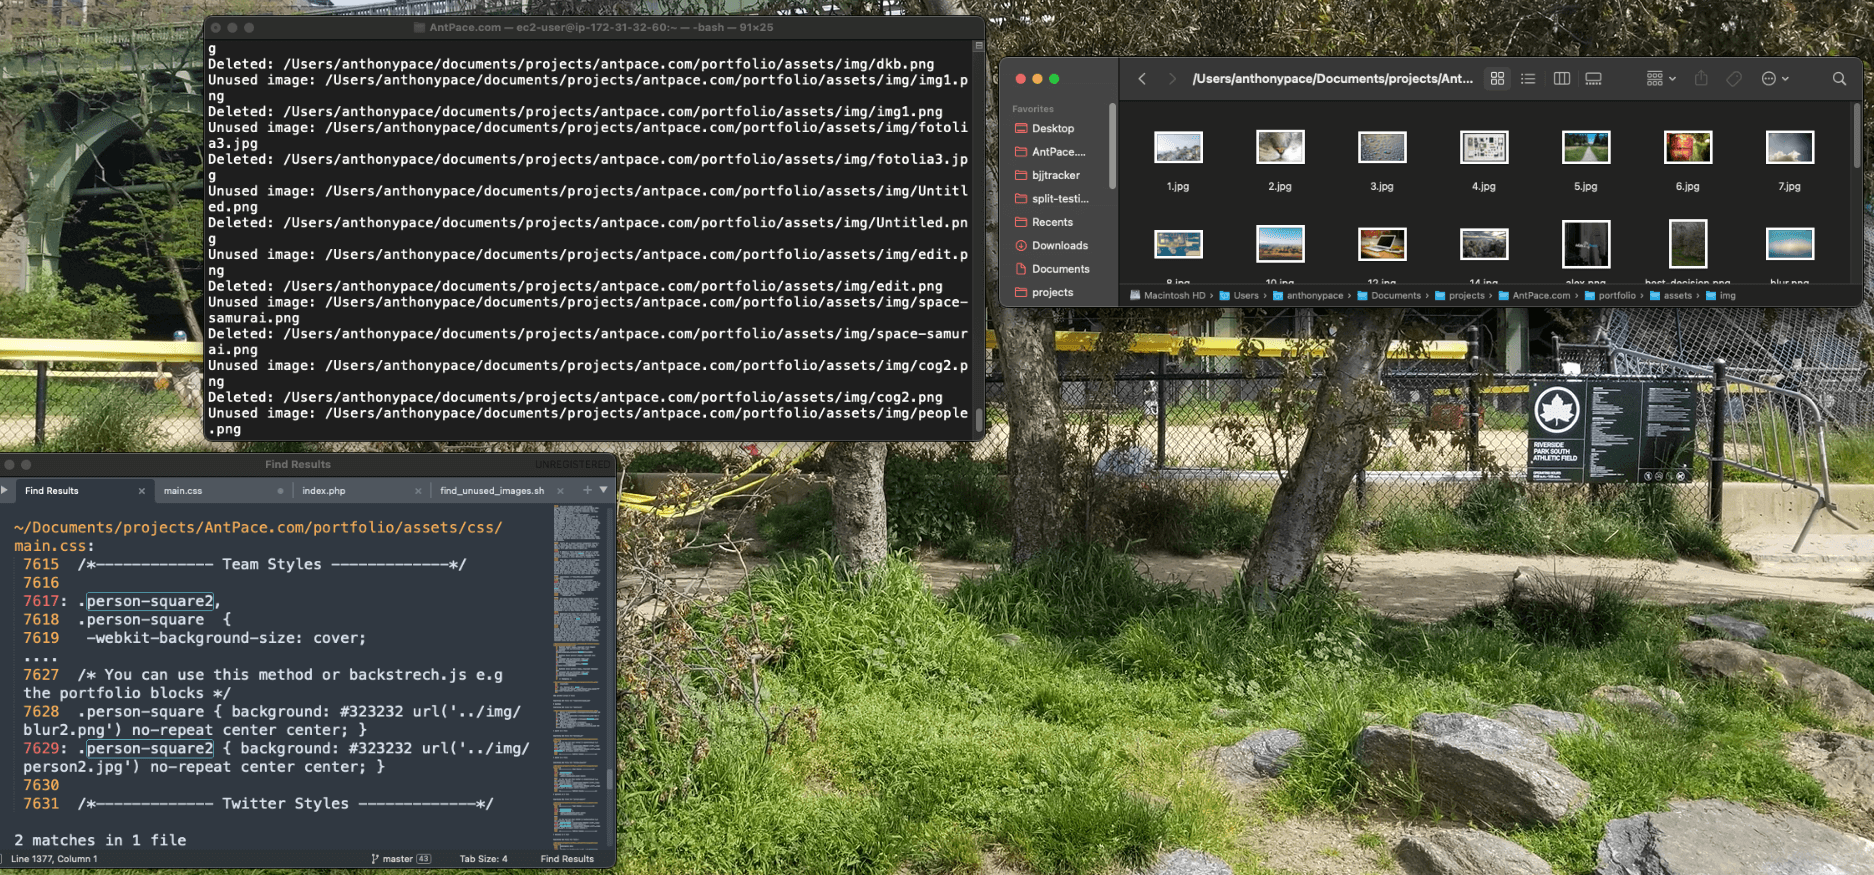Click the Finder Edit Tags icon
The height and width of the screenshot is (875, 1874).
[1734, 79]
